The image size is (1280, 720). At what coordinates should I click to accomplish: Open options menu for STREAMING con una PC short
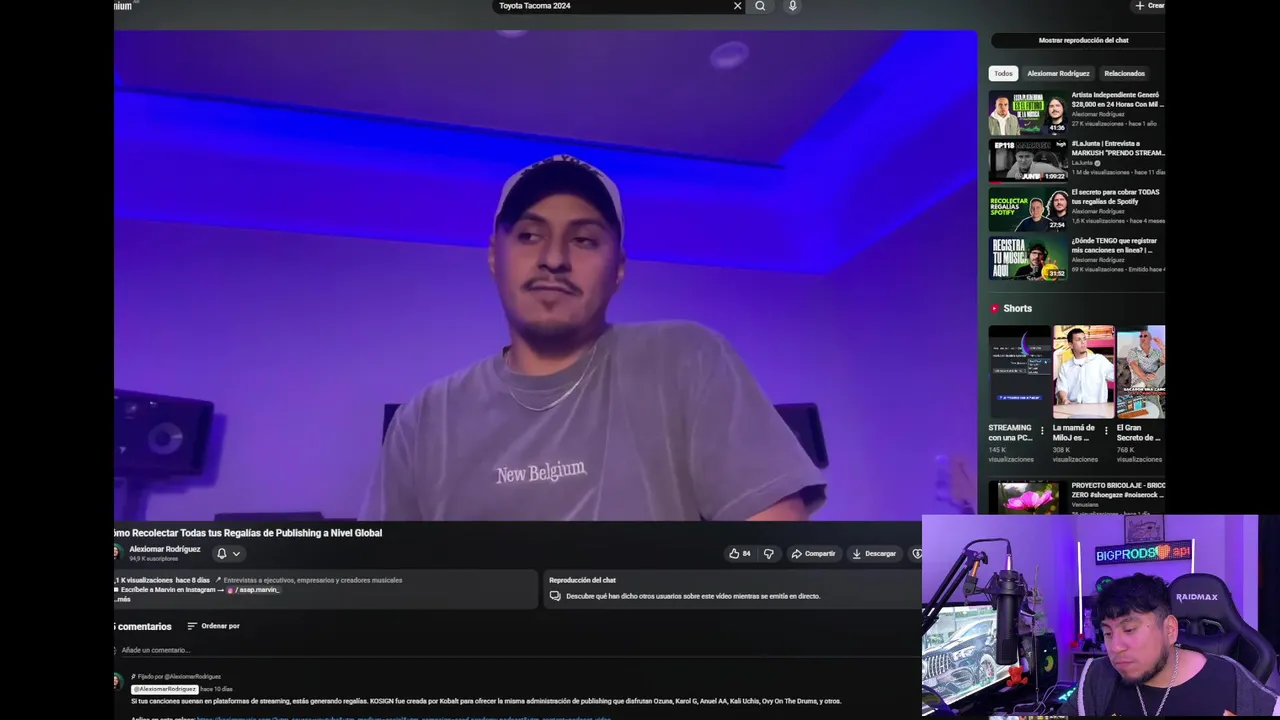(x=1042, y=431)
